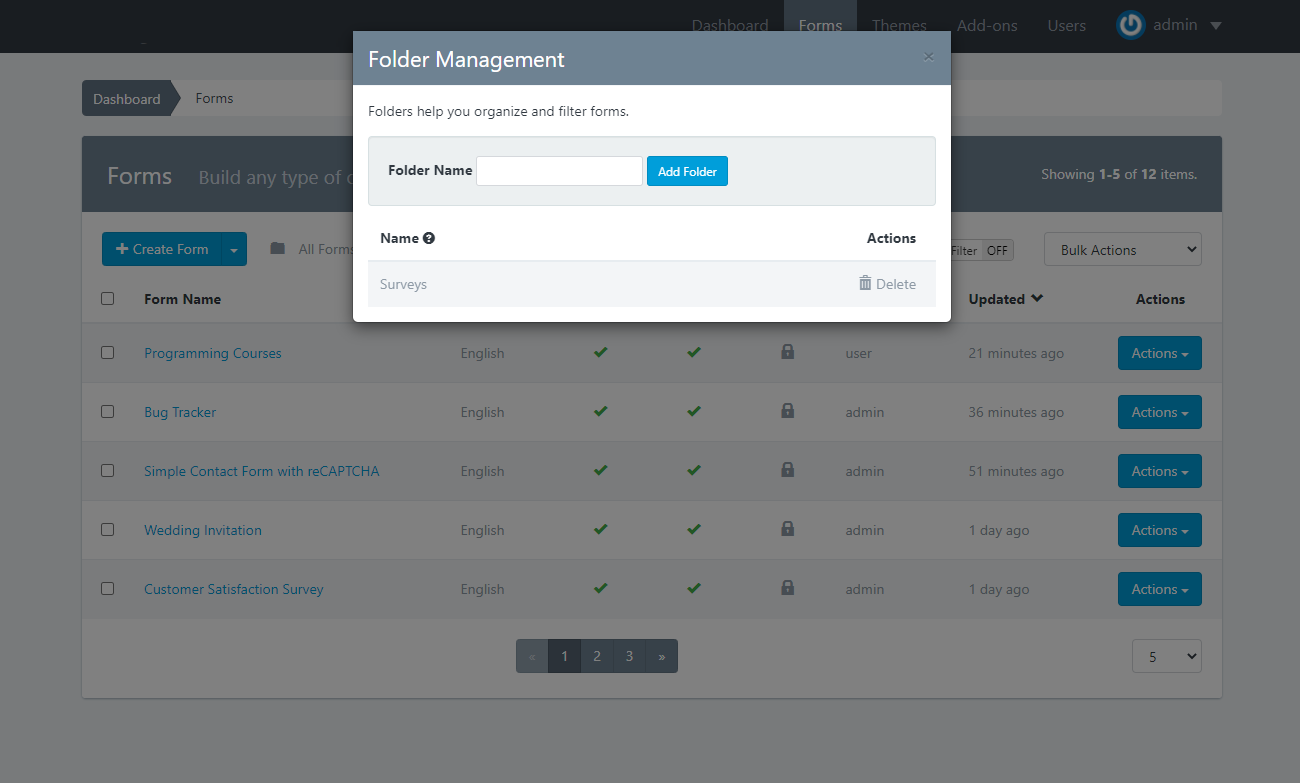This screenshot has width=1300, height=783.
Task: Select the Customer Satisfaction Survey checkbox
Action: pos(108,589)
